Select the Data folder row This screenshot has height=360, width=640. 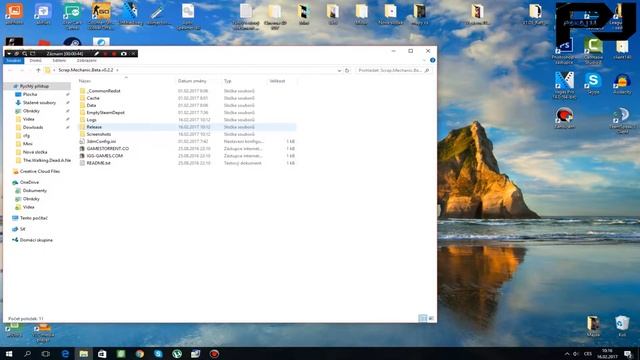click(188, 105)
